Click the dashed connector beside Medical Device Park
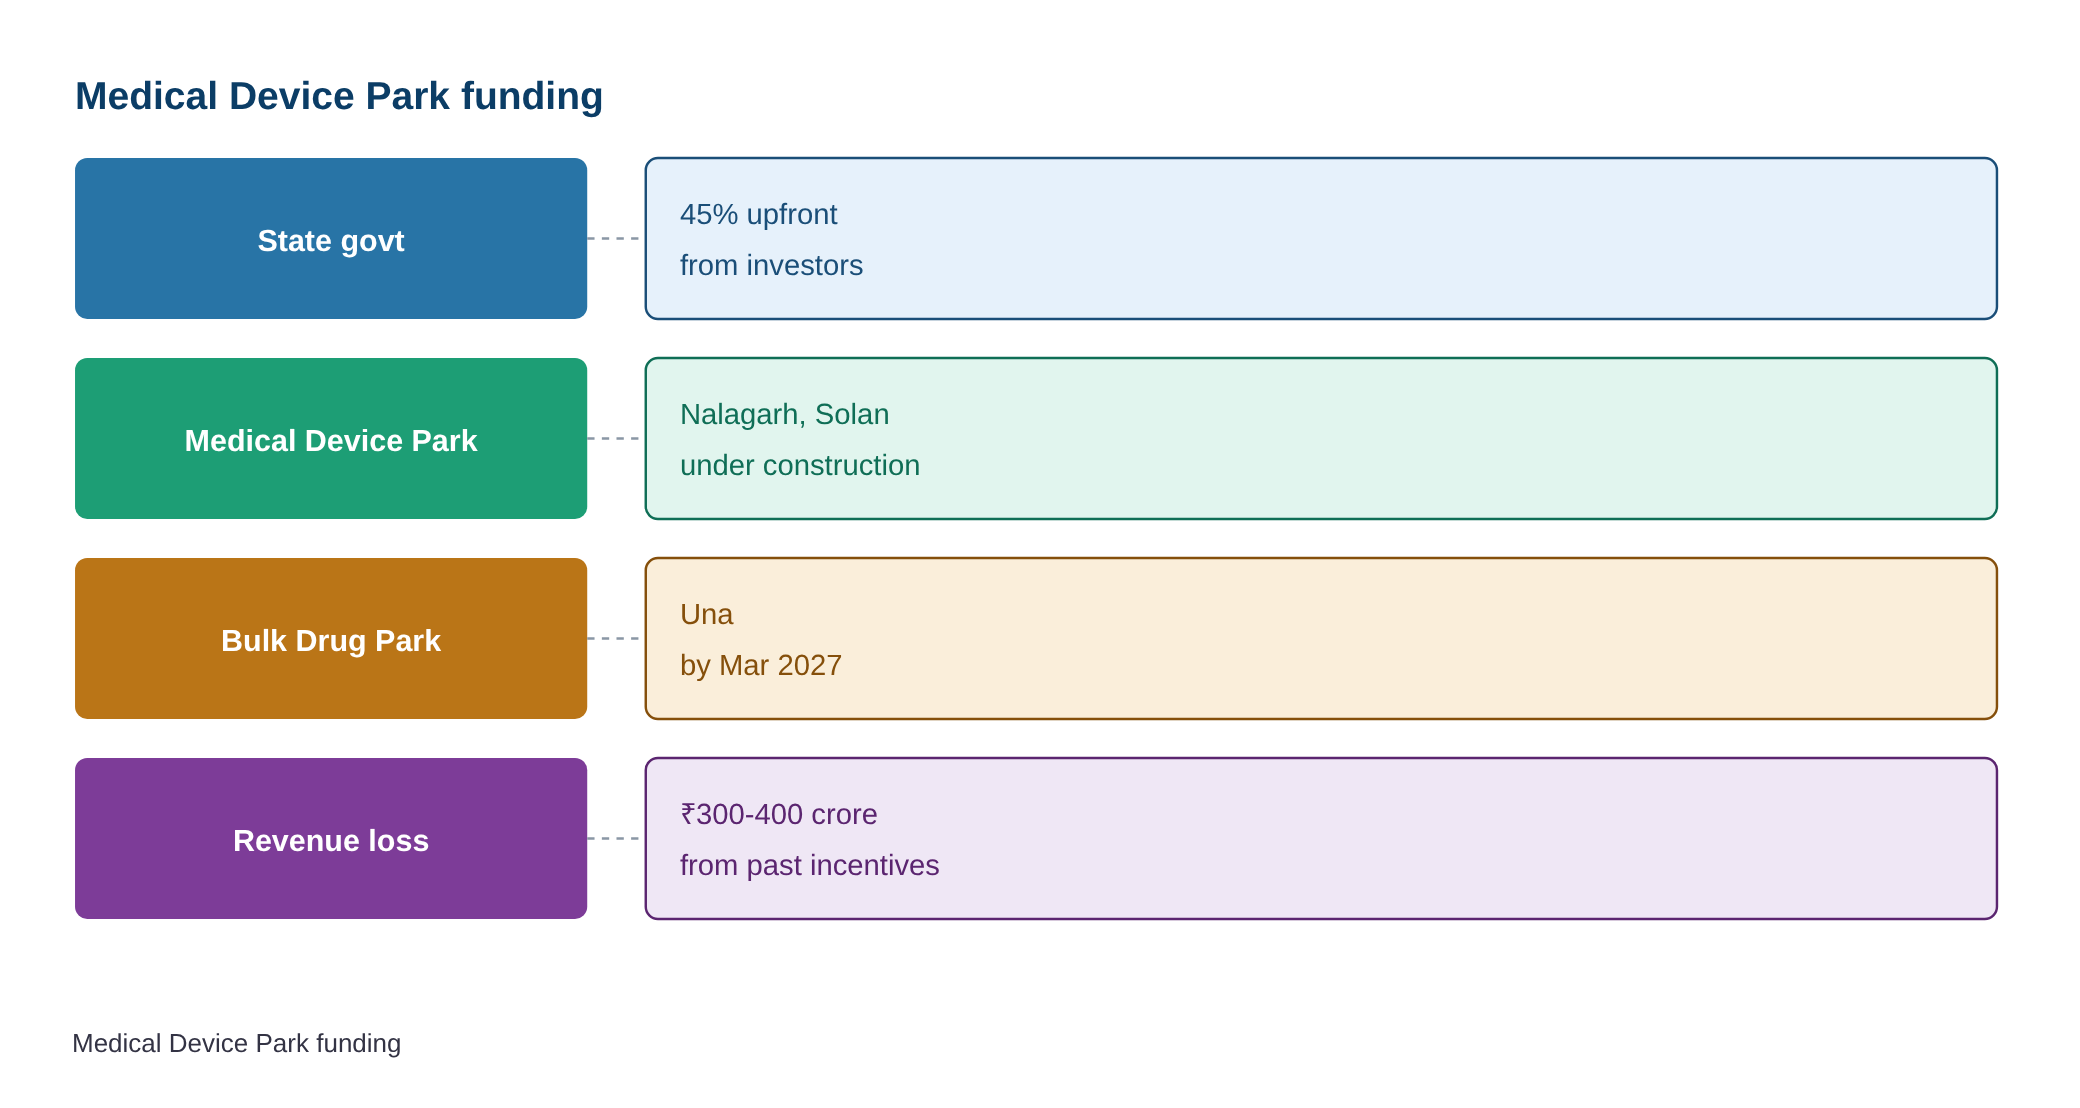Viewport: 2080px width, 1108px height. (615, 438)
